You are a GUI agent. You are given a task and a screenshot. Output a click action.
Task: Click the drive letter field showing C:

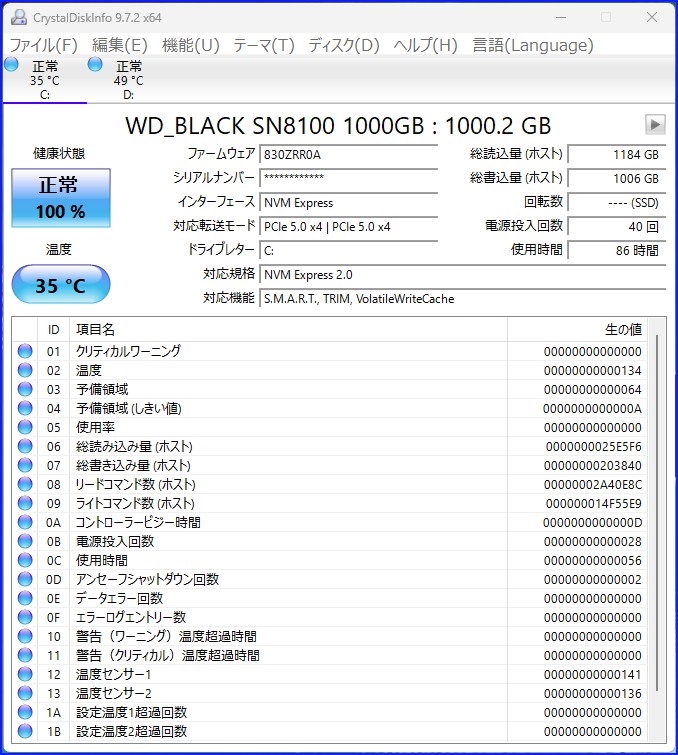point(349,250)
